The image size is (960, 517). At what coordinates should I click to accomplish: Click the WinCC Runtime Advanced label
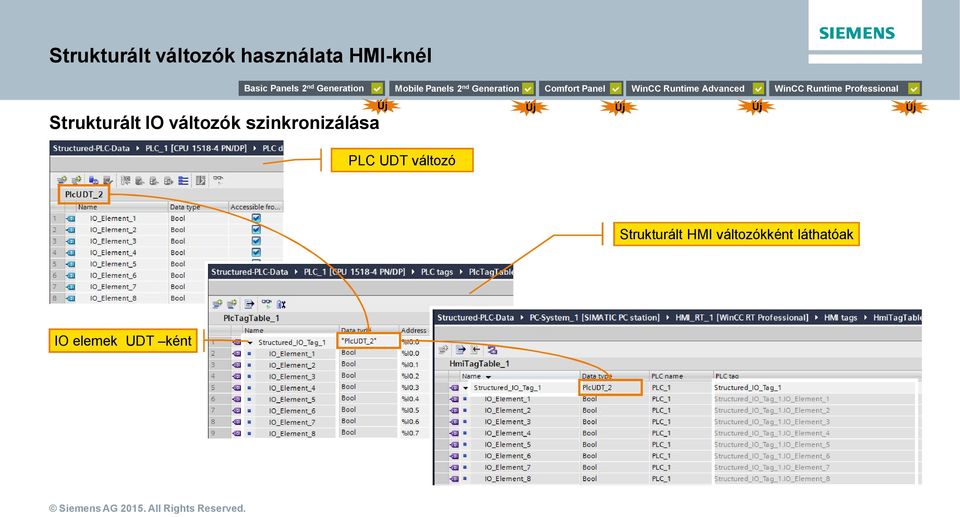pos(688,88)
